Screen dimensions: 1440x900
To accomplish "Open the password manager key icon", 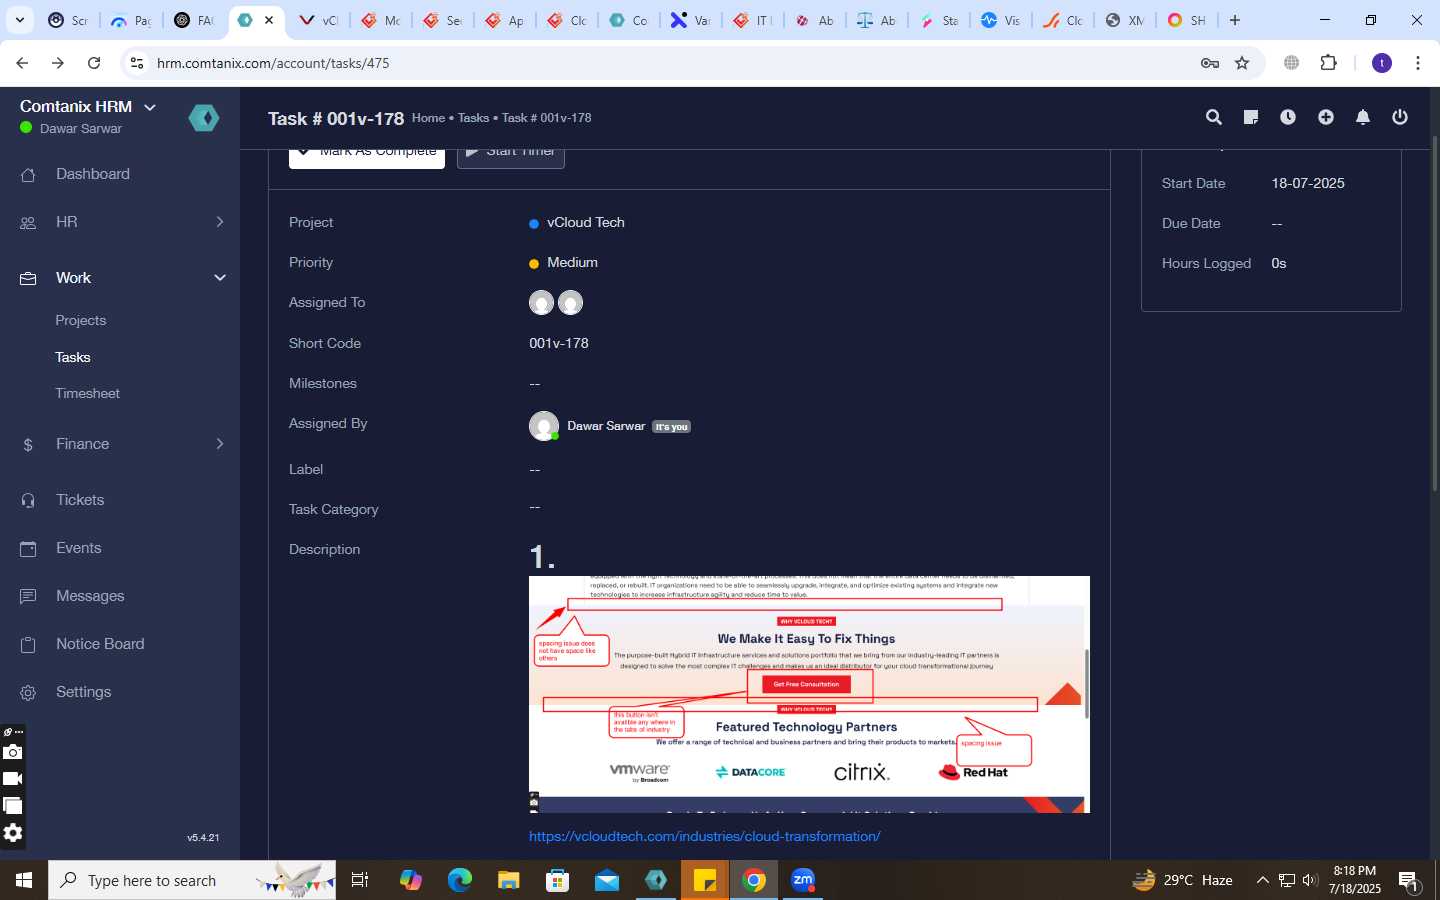I will (1209, 63).
